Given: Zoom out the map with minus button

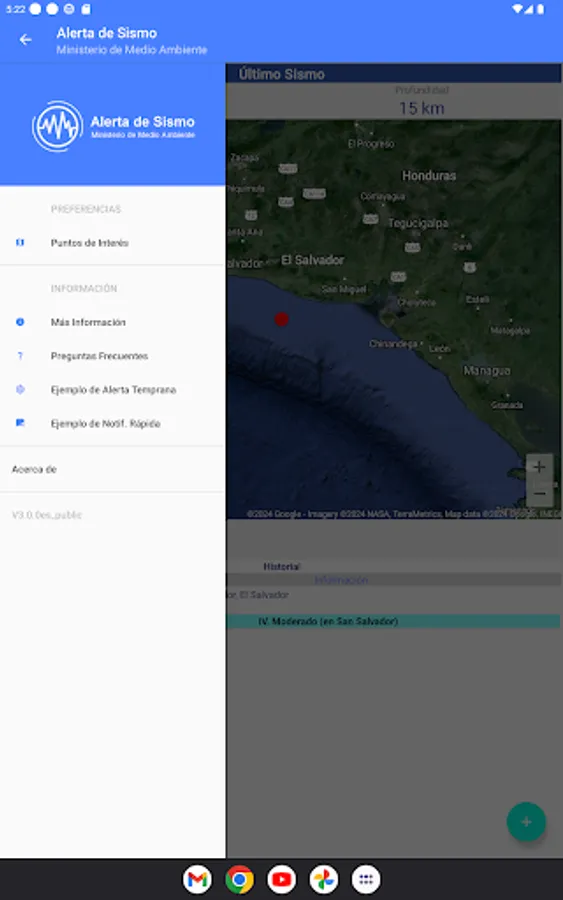Looking at the screenshot, I should pyautogui.click(x=539, y=494).
